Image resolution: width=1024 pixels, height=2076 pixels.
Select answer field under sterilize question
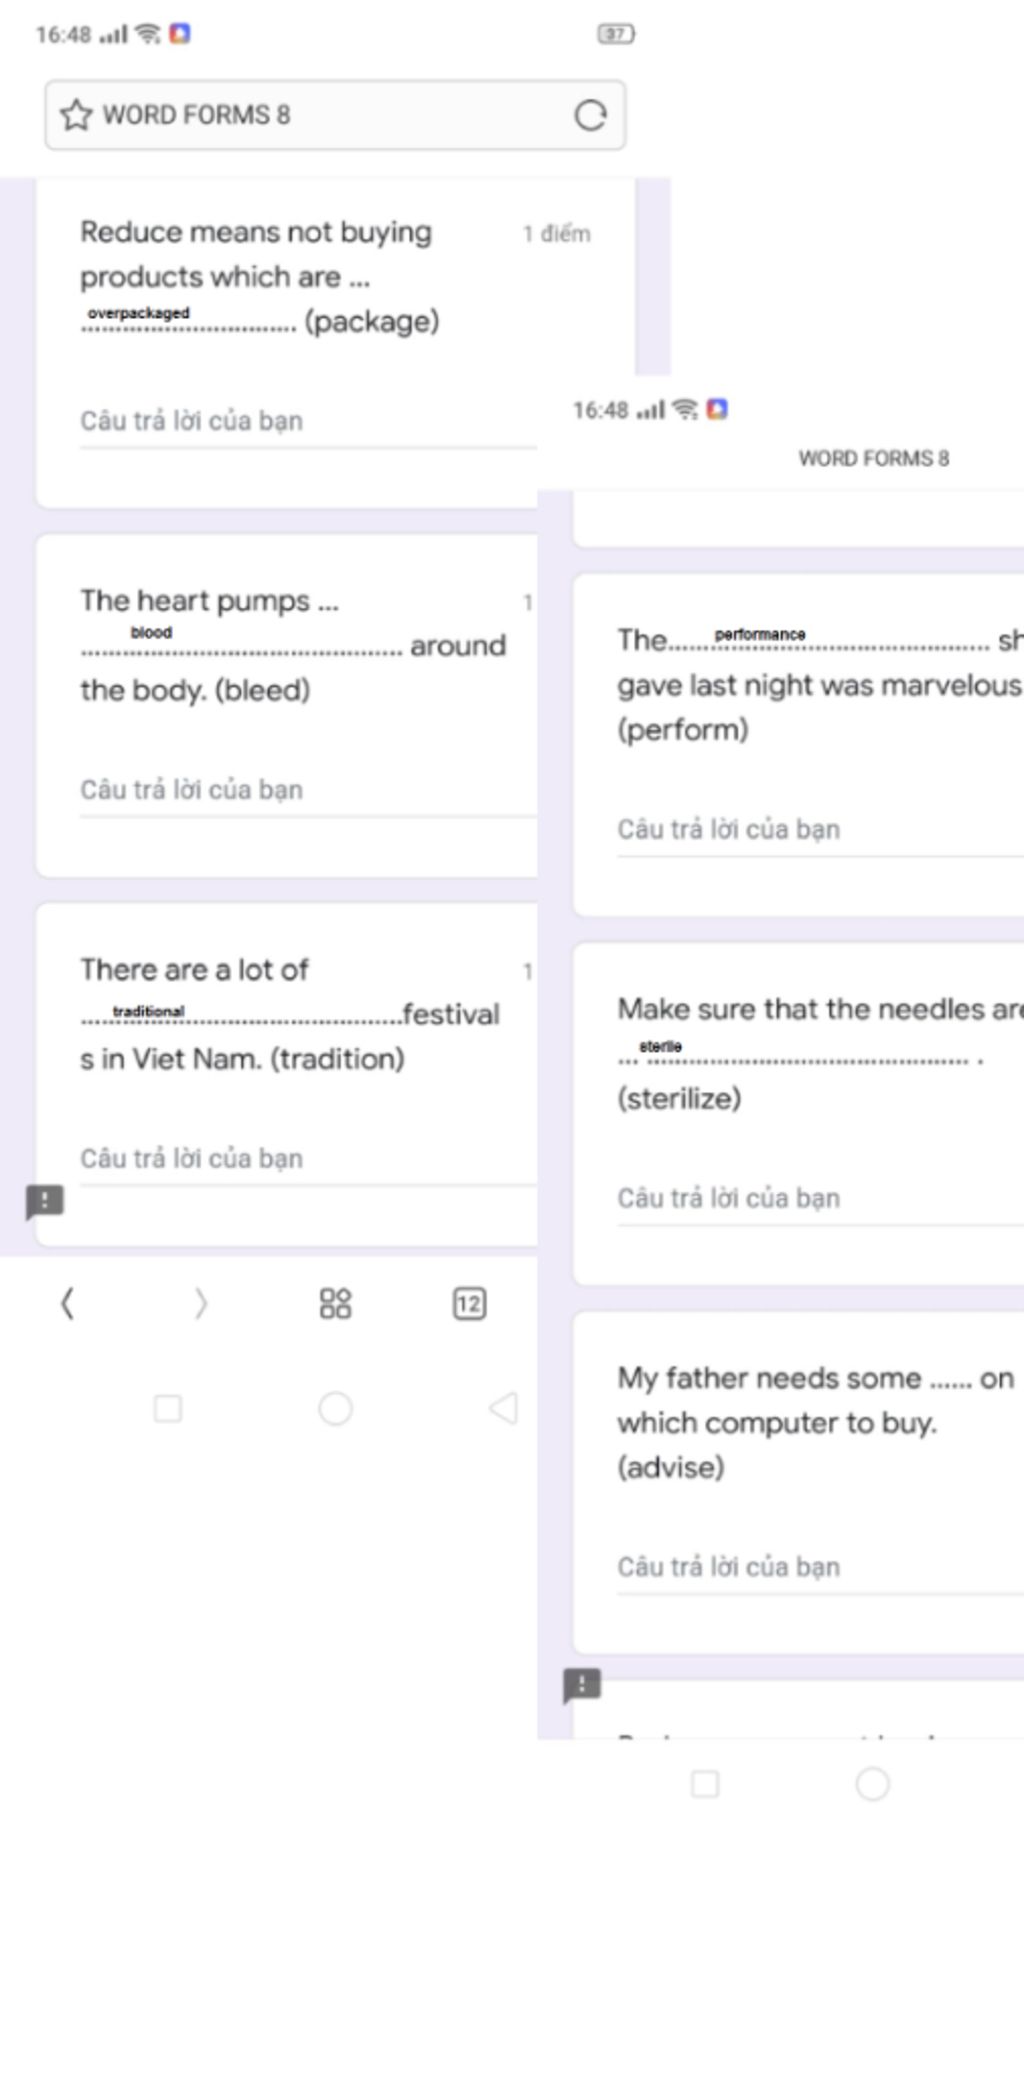(x=820, y=1200)
